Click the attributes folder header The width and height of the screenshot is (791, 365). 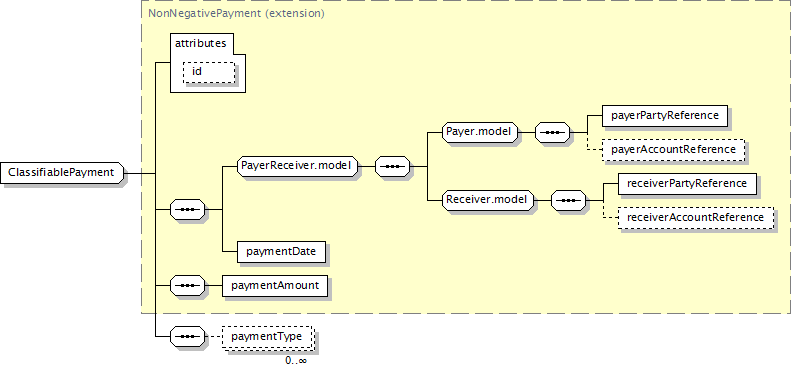click(x=200, y=43)
